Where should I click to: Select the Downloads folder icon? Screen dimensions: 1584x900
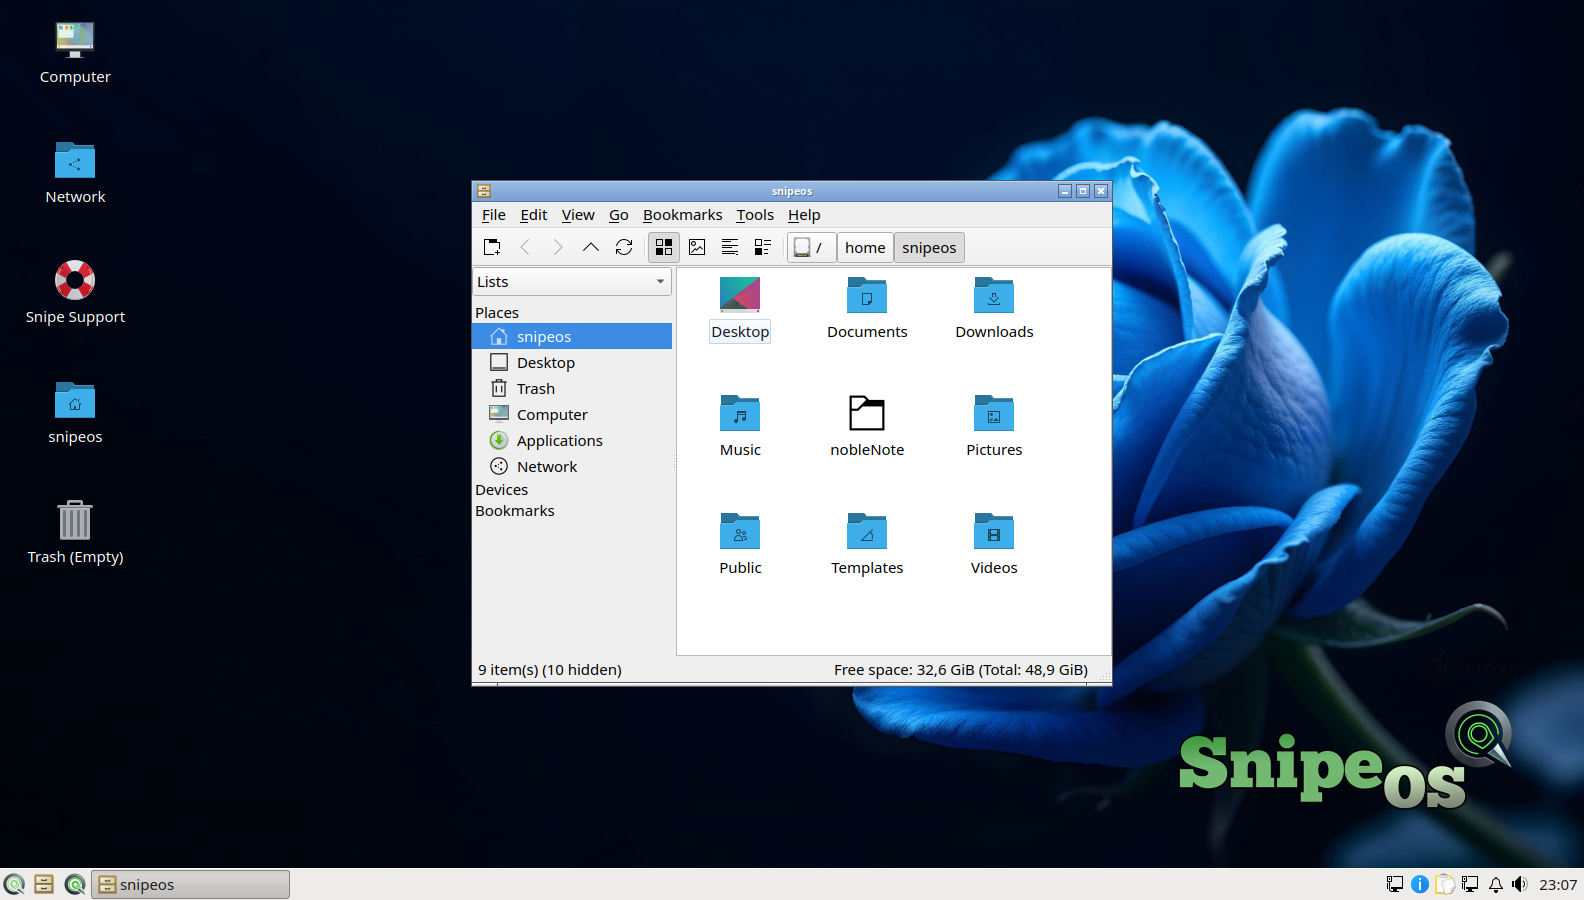click(994, 296)
